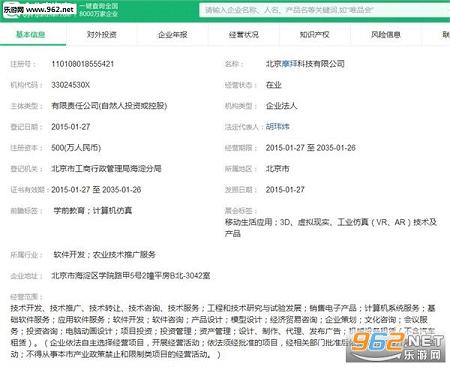Switch to the 风险信息 tab

coord(386,34)
